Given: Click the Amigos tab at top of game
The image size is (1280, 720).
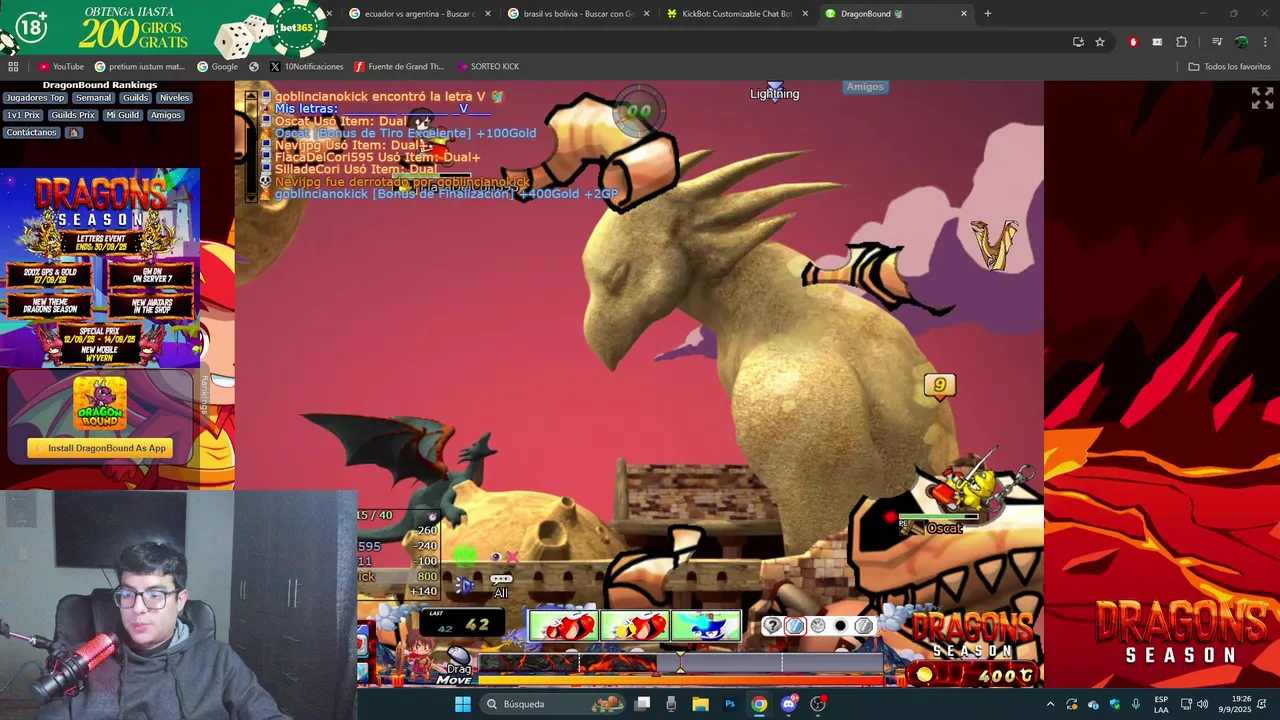Looking at the screenshot, I should (865, 87).
